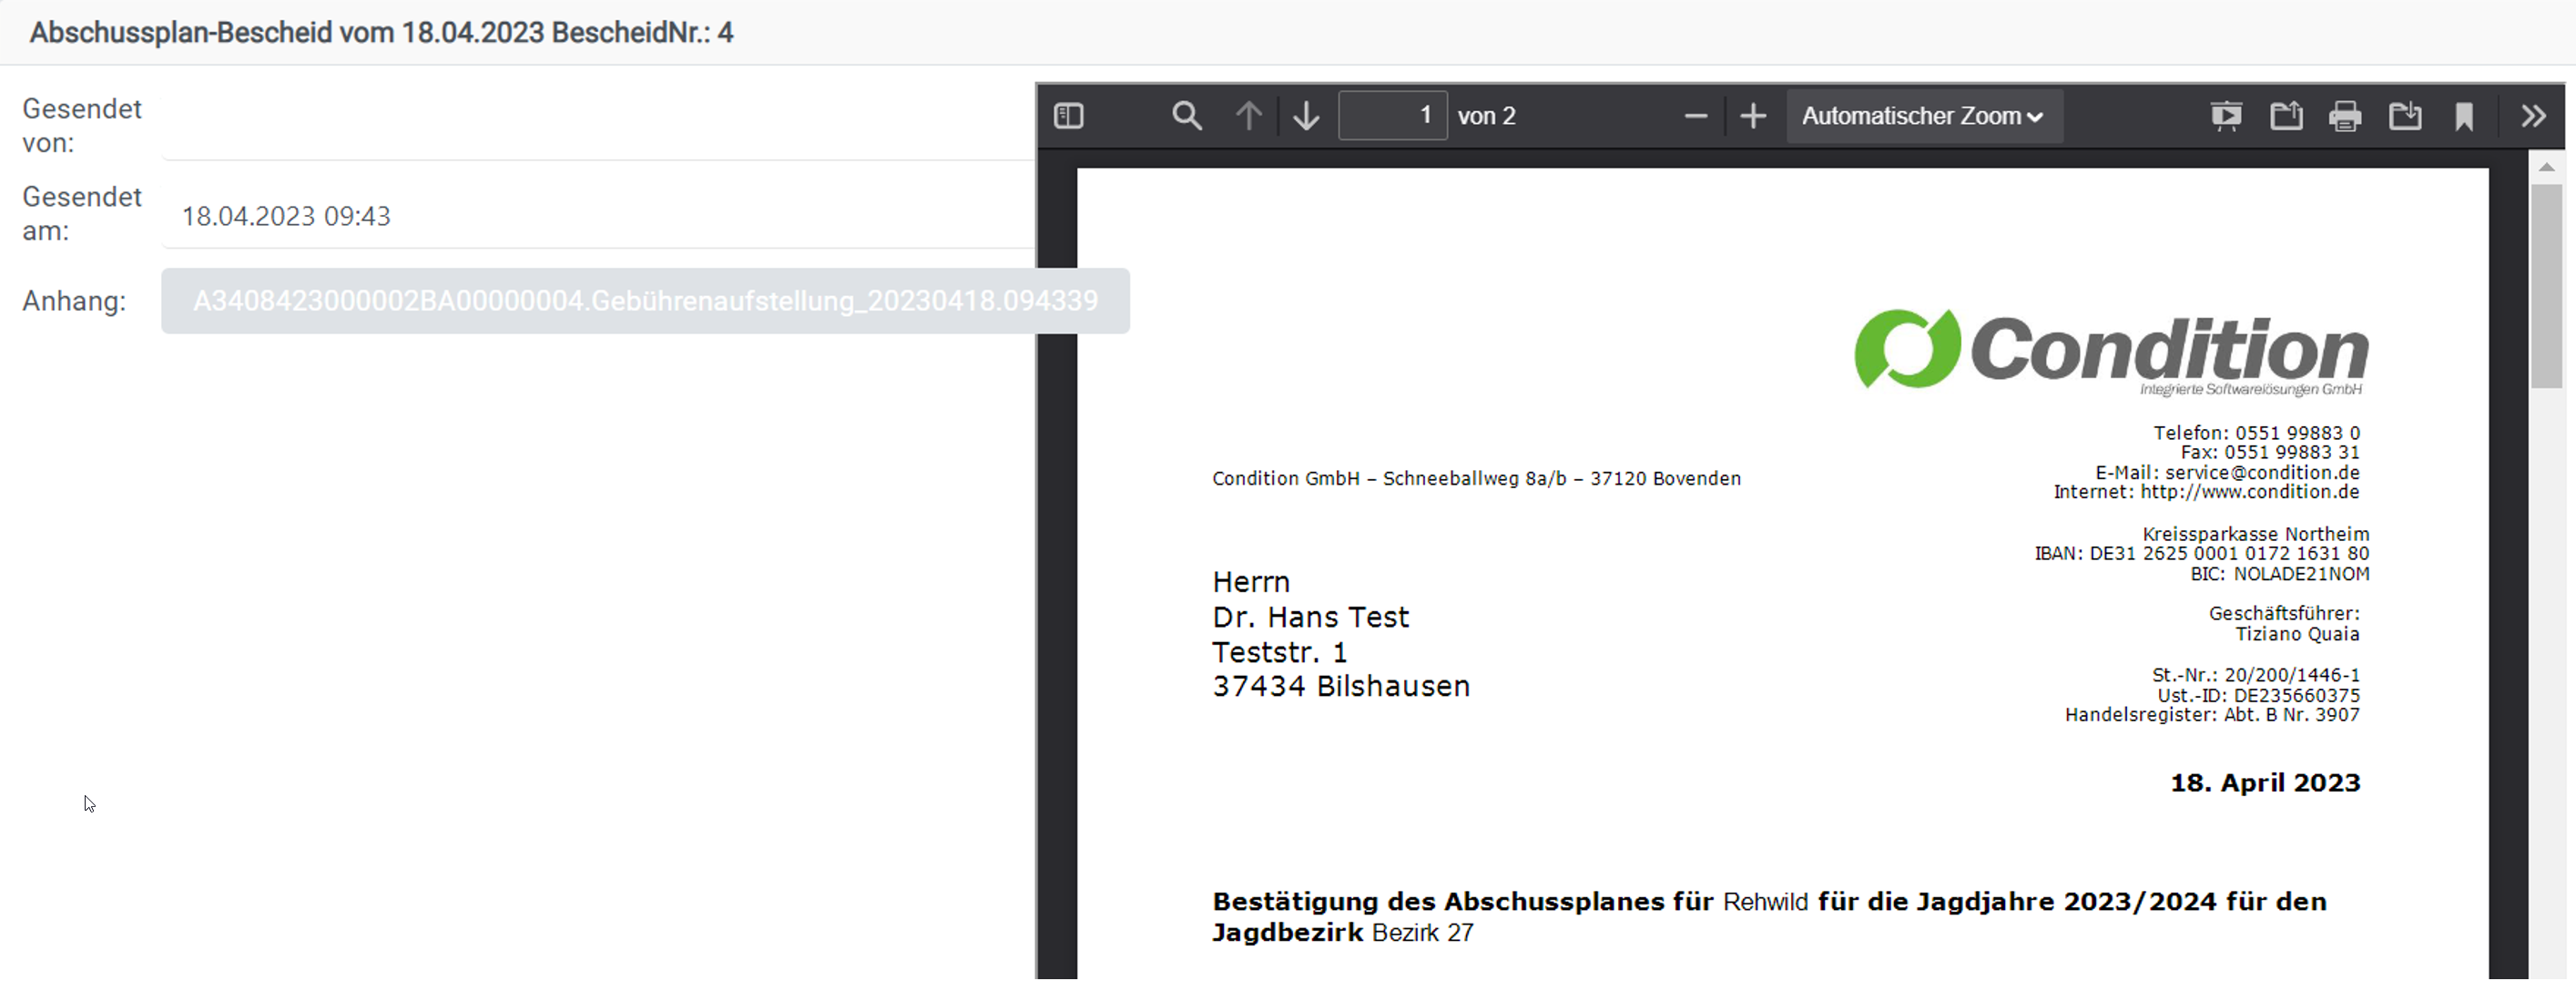Viewport: 2576px width, 981px height.
Task: Click the Gesendet von field
Action: (x=598, y=127)
